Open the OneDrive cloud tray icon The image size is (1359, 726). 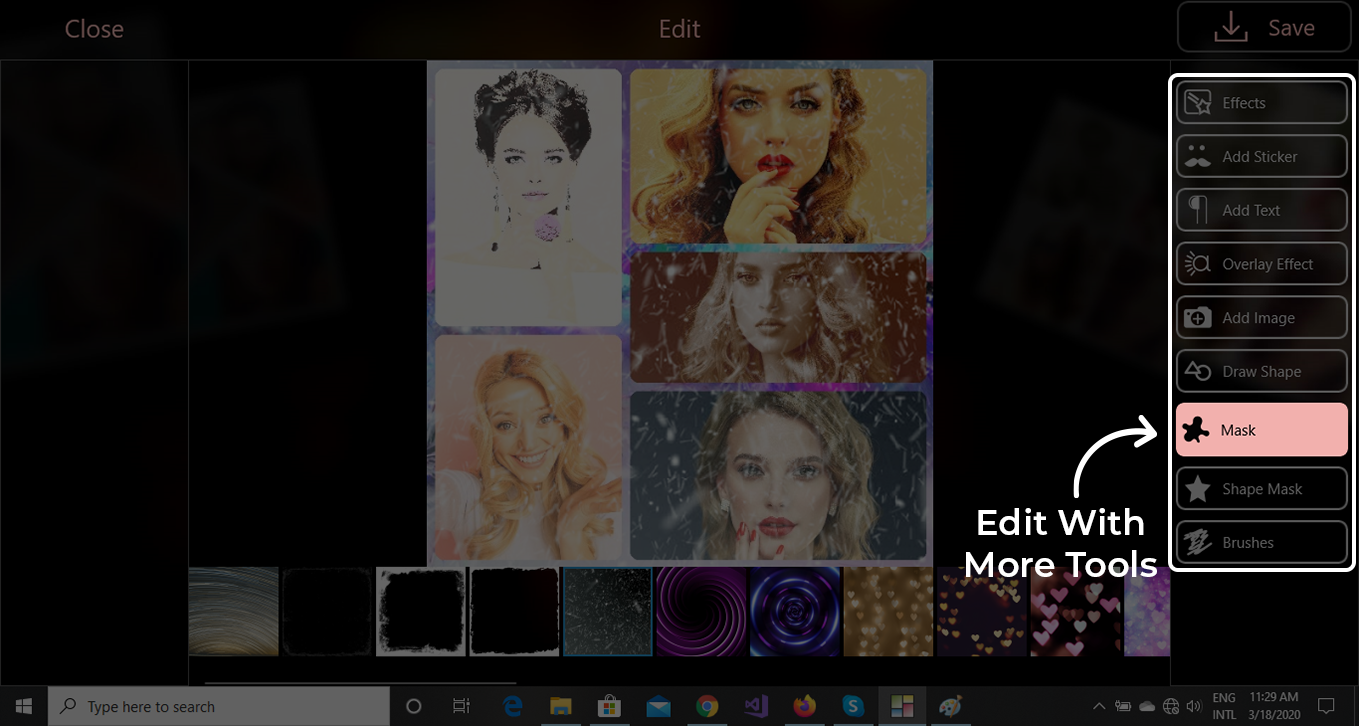click(x=1147, y=706)
